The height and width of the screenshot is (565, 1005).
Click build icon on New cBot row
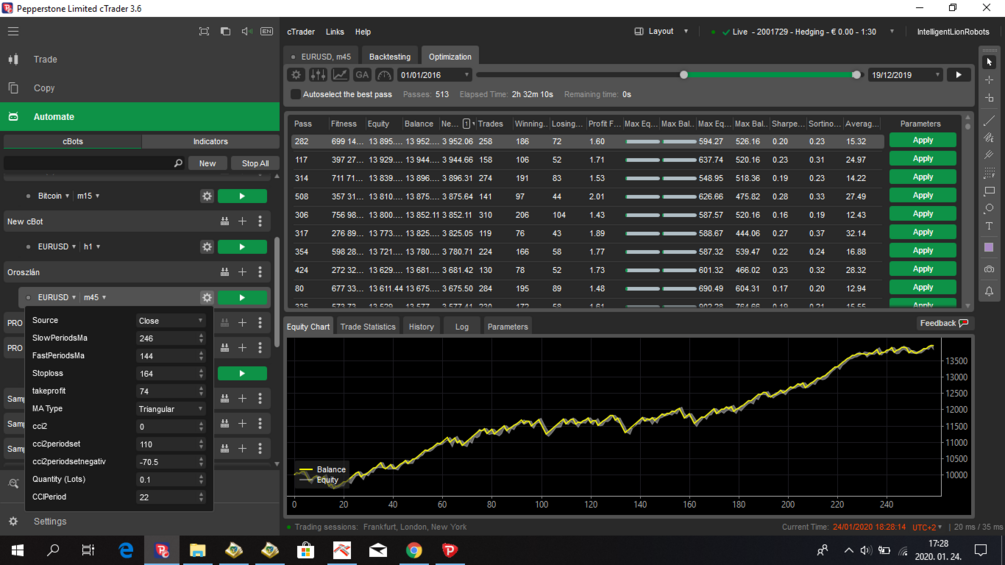[x=224, y=221]
